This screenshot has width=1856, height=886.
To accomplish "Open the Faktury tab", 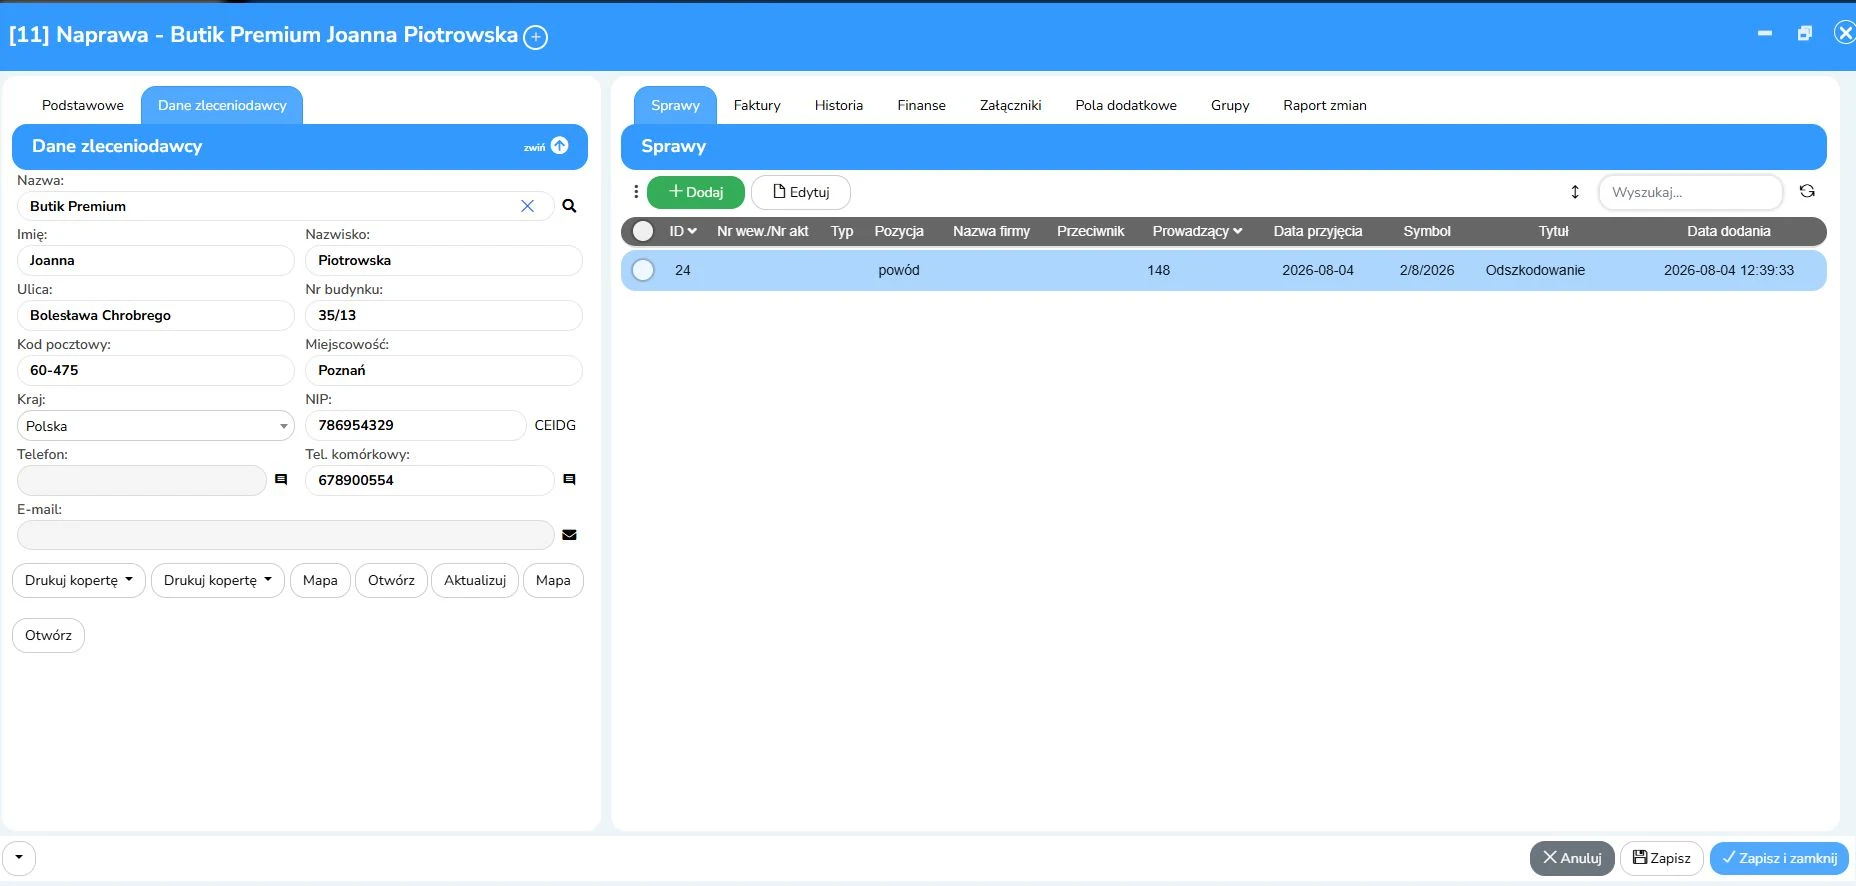I will (x=757, y=105).
